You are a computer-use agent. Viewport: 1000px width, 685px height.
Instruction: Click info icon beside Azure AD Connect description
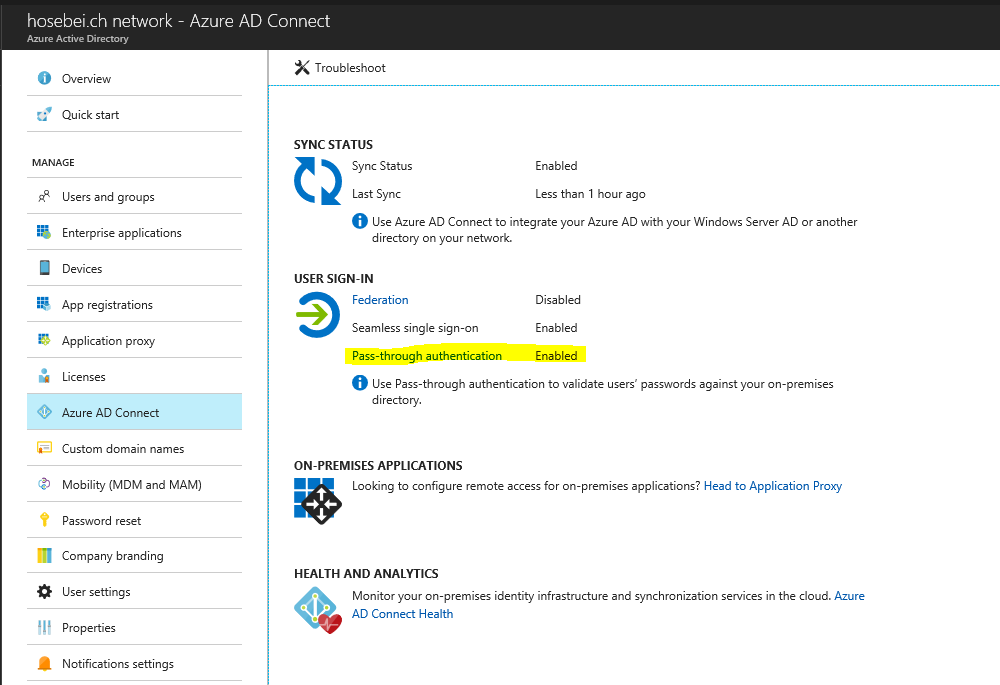(360, 221)
